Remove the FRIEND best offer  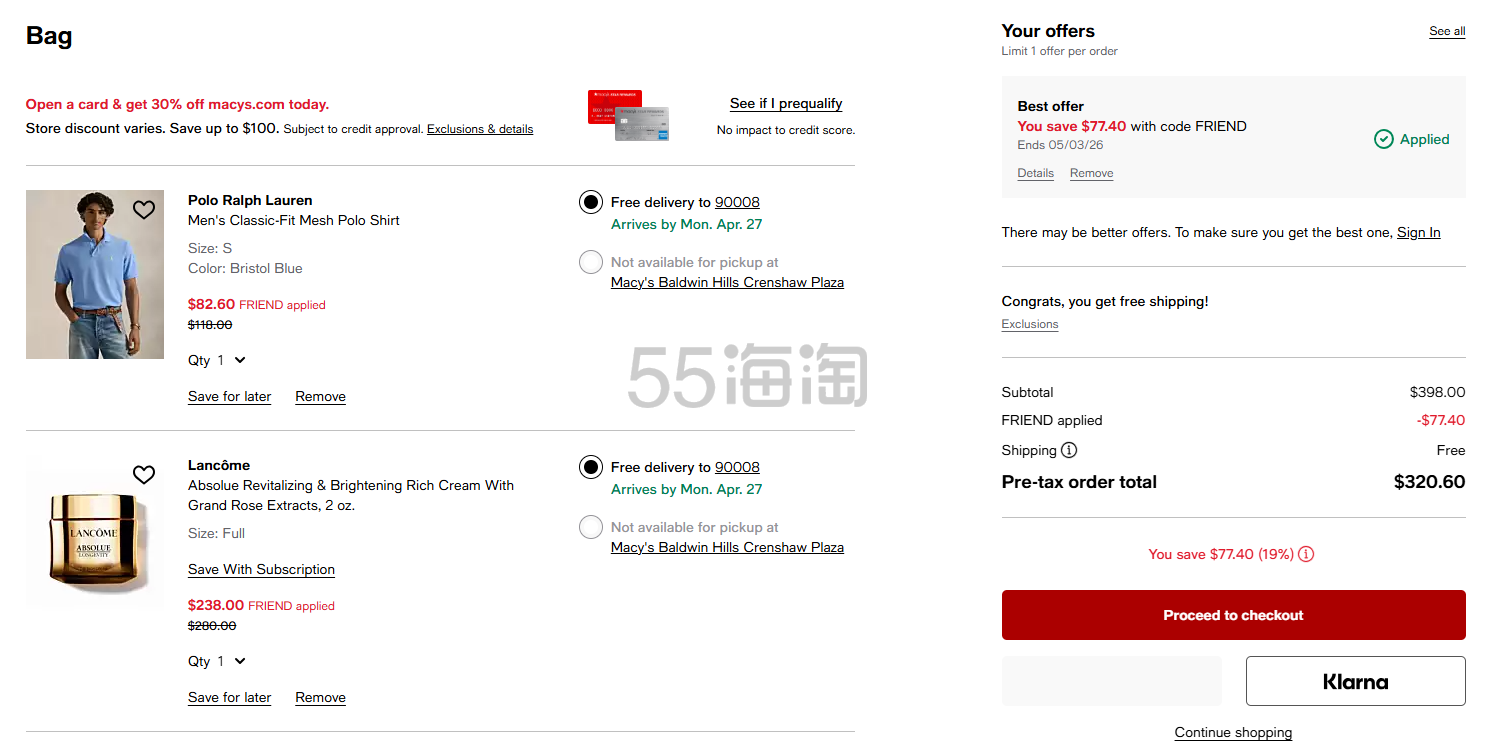tap(1091, 173)
